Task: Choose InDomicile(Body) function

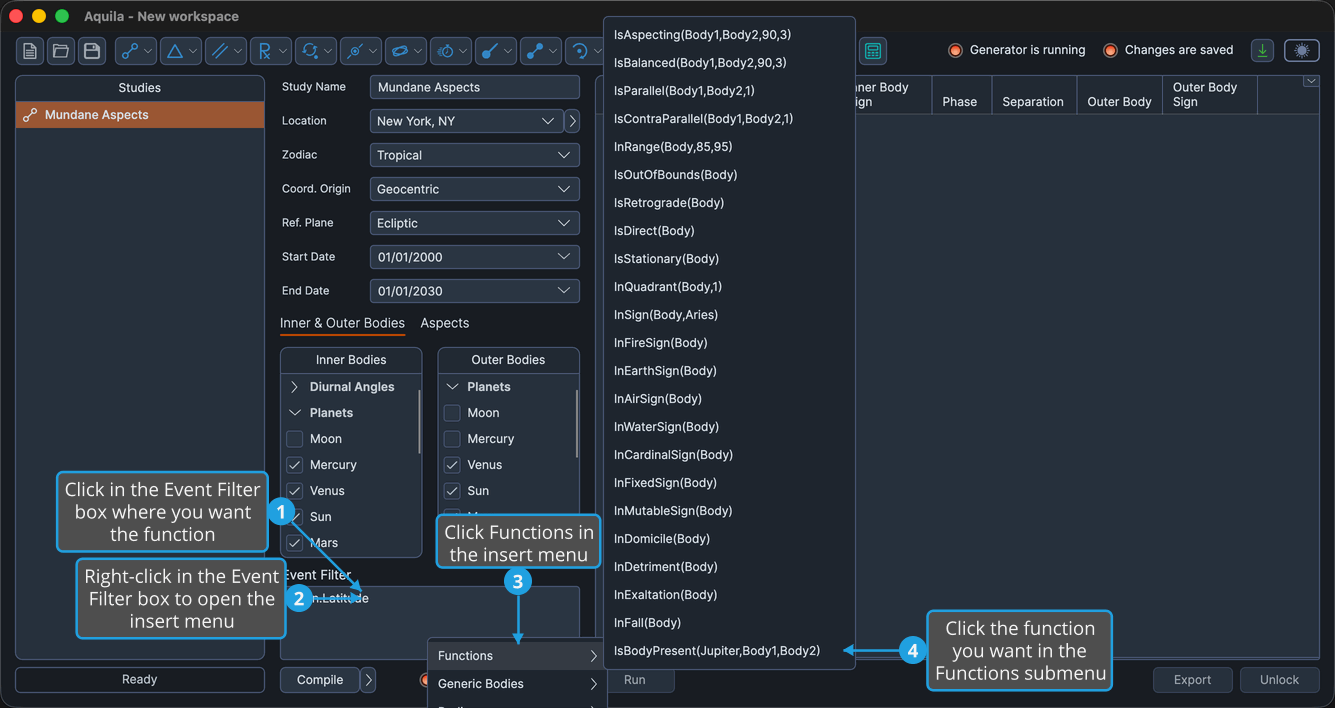Action: (729, 539)
